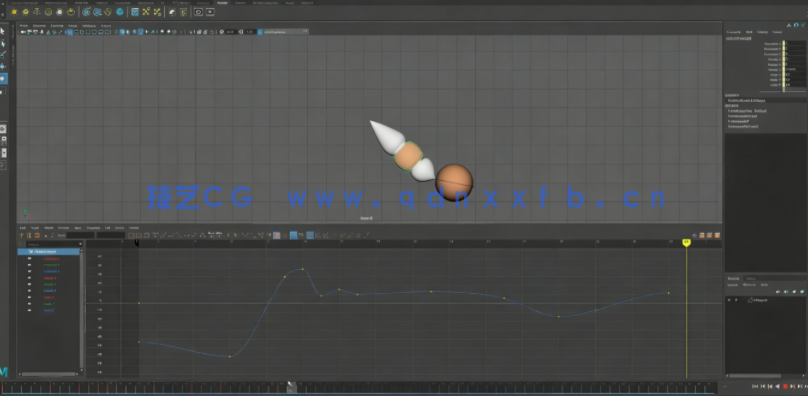Open Camera Attributes from viewport toolbar
The image size is (808, 396).
click(35, 32)
